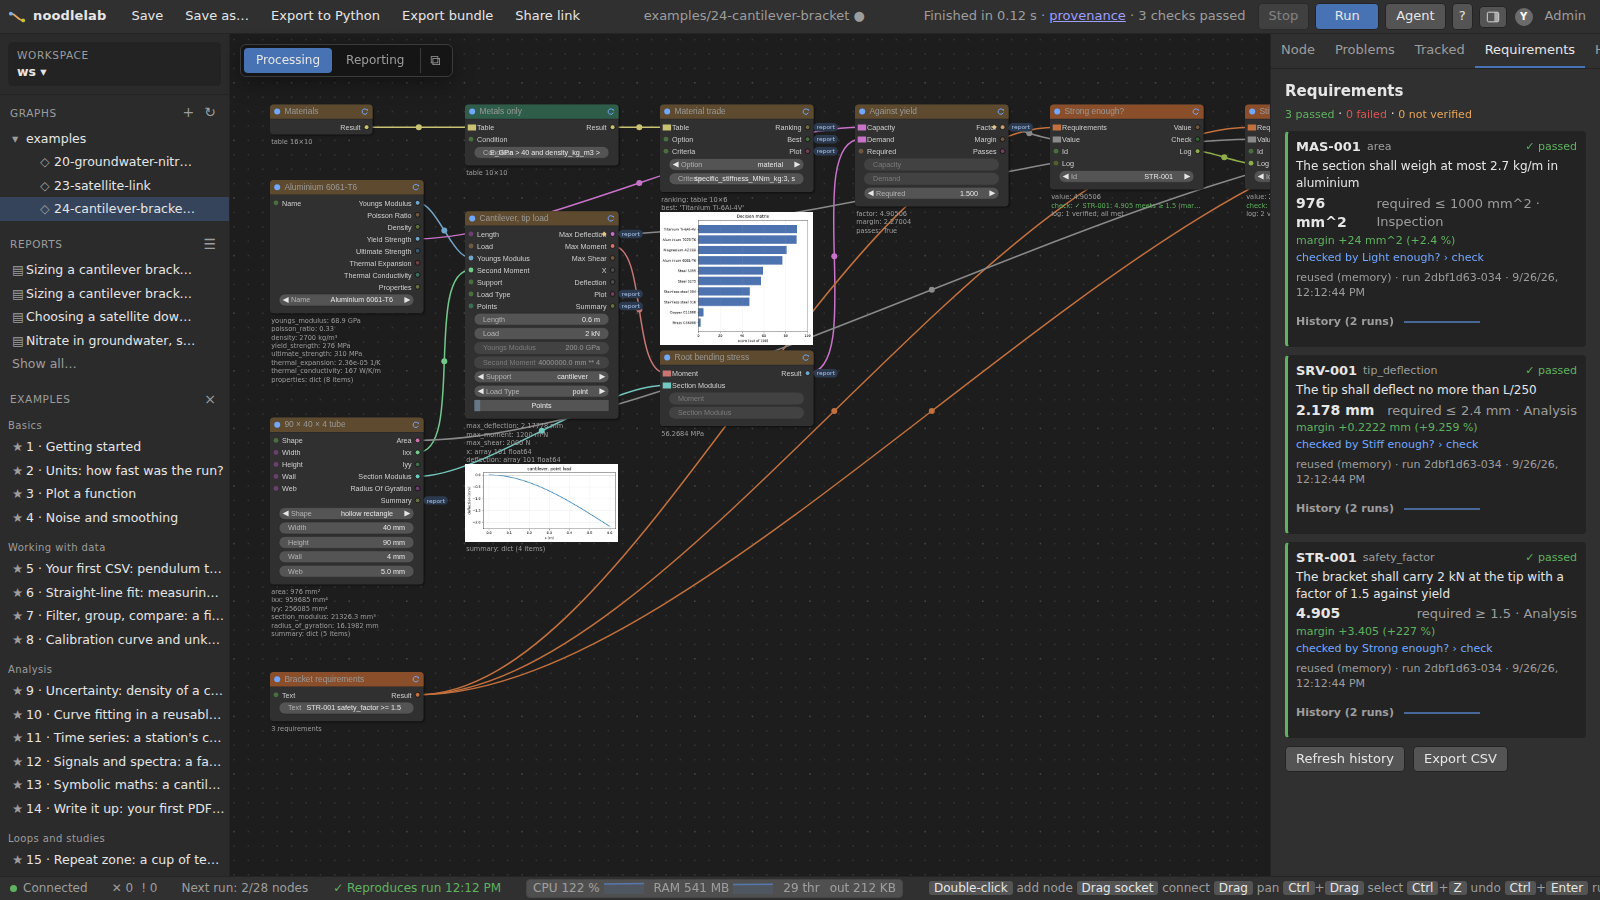The image size is (1600, 900).
Task: Adjust the Width 40 mm slider
Action: (x=346, y=528)
